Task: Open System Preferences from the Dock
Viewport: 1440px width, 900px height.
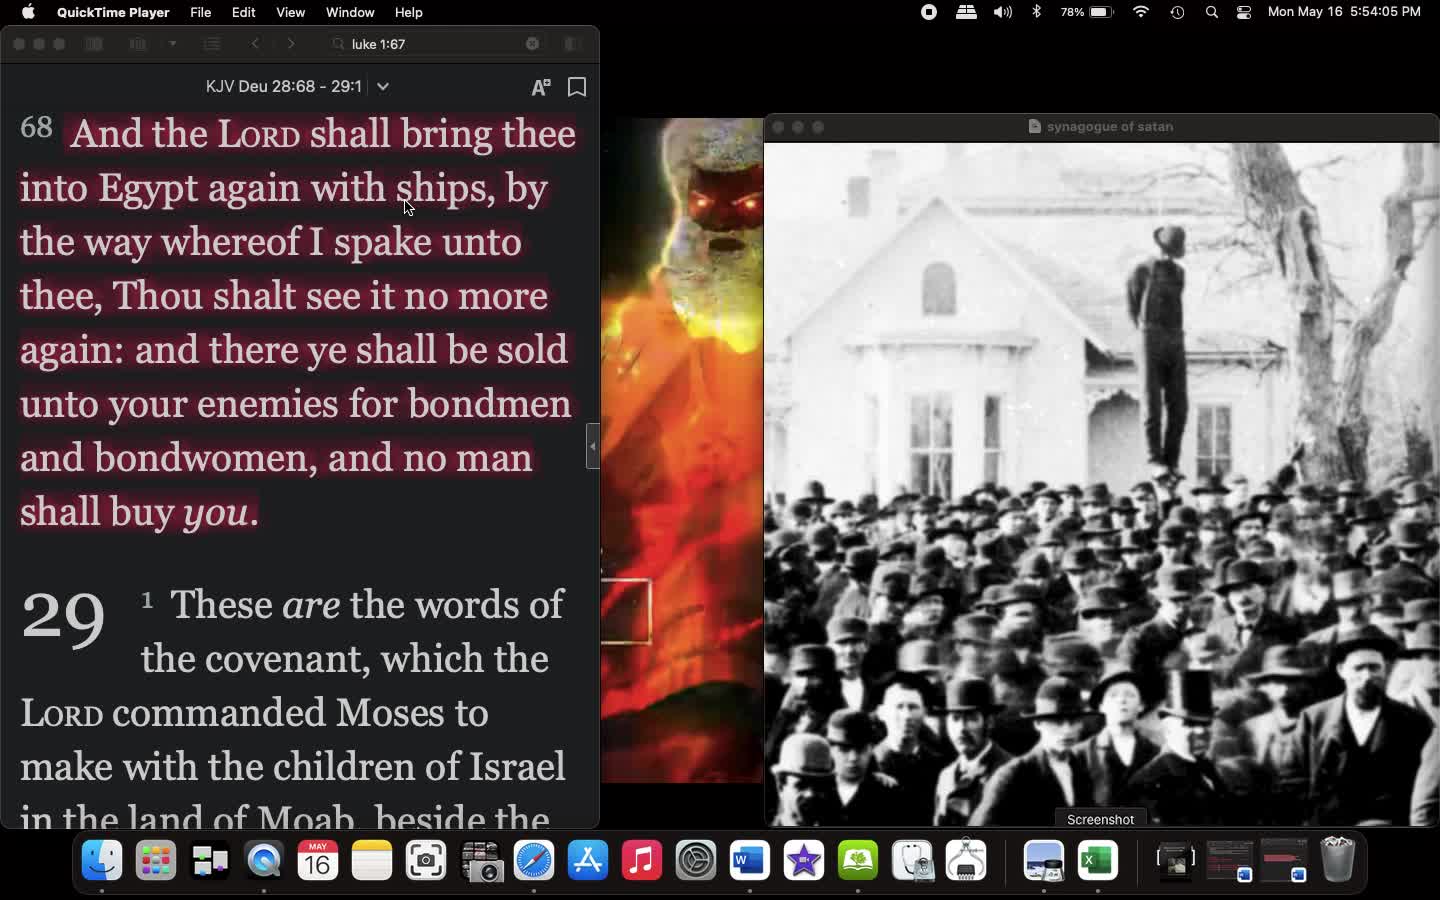Action: pos(696,860)
